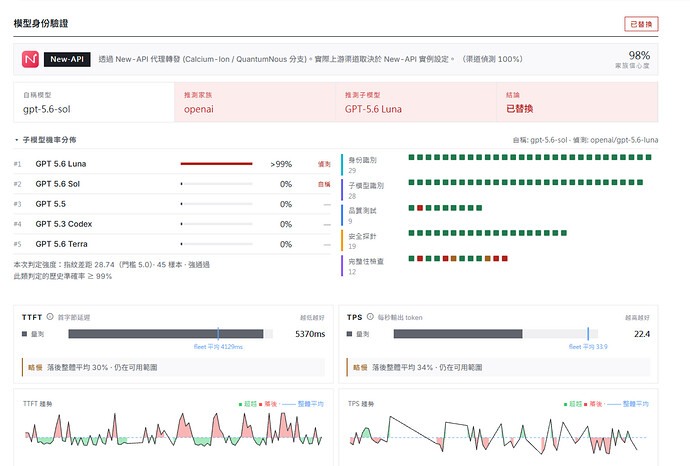
Task: Click the TTFT measured latency bar
Action: [166, 334]
